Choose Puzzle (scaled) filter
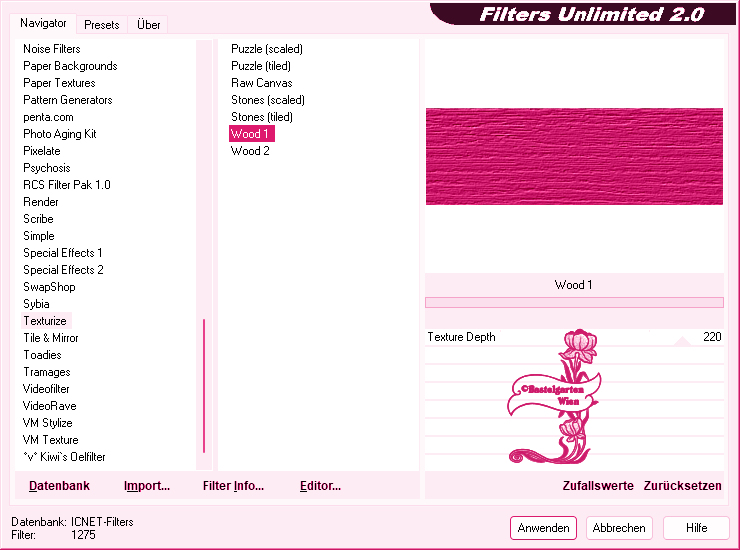This screenshot has height=550, width=740. coord(267,49)
